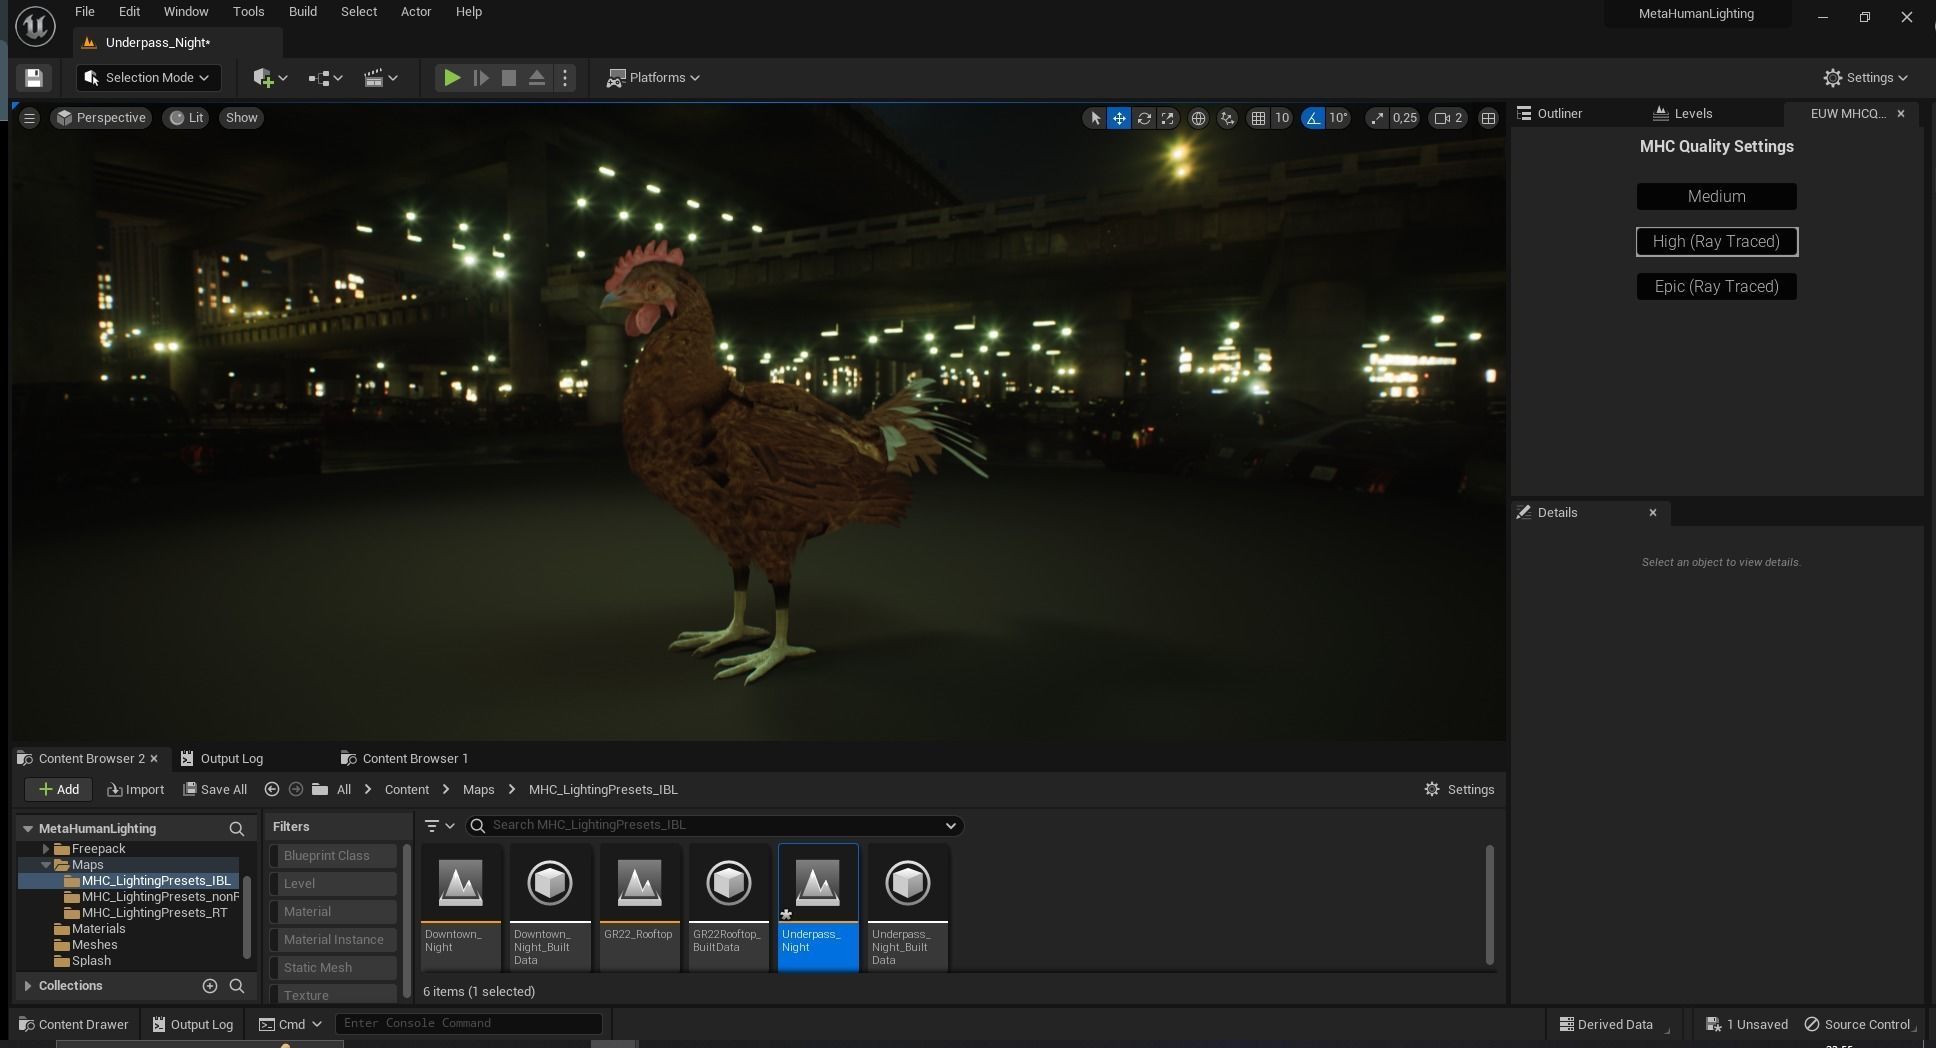
Task: Toggle world/local coordinate system globe icon
Action: tap(1198, 118)
